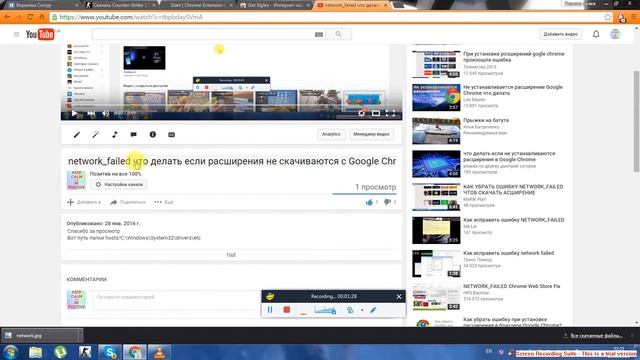Image resolution: width=640 pixels, height=360 pixels.
Task: Stop the screen recording red button
Action: click(287, 310)
